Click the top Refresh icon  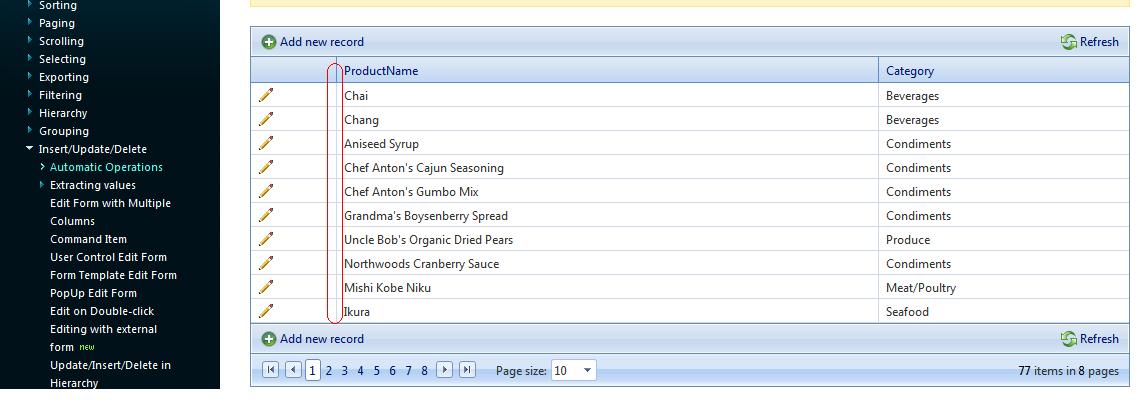click(1068, 42)
